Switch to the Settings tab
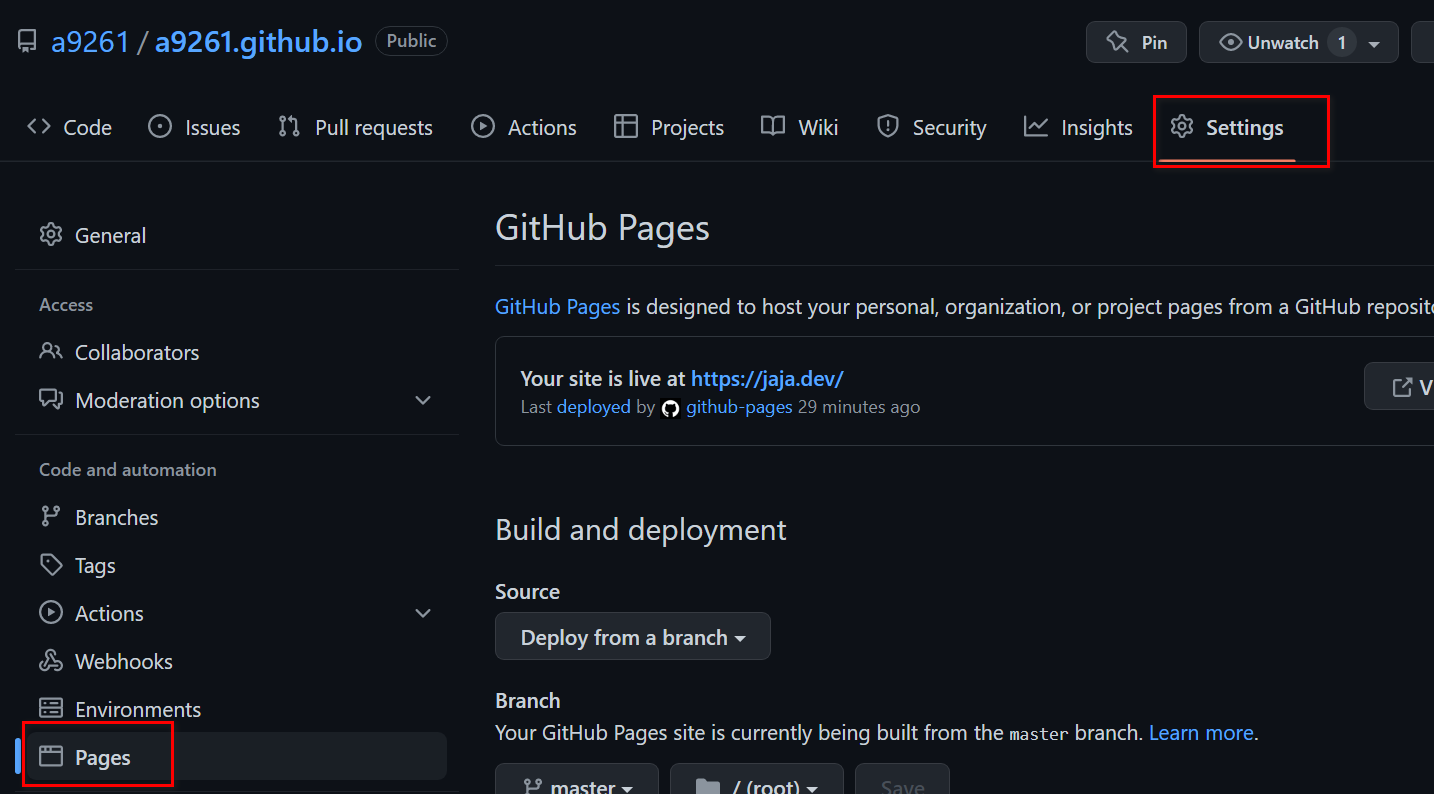Image resolution: width=1434 pixels, height=794 pixels. click(x=1242, y=128)
